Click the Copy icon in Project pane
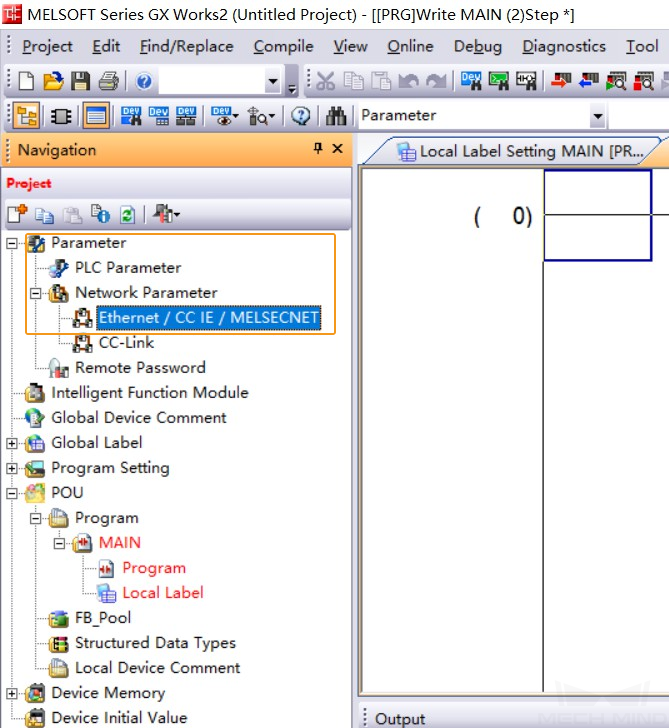The image size is (669, 728). pos(45,215)
